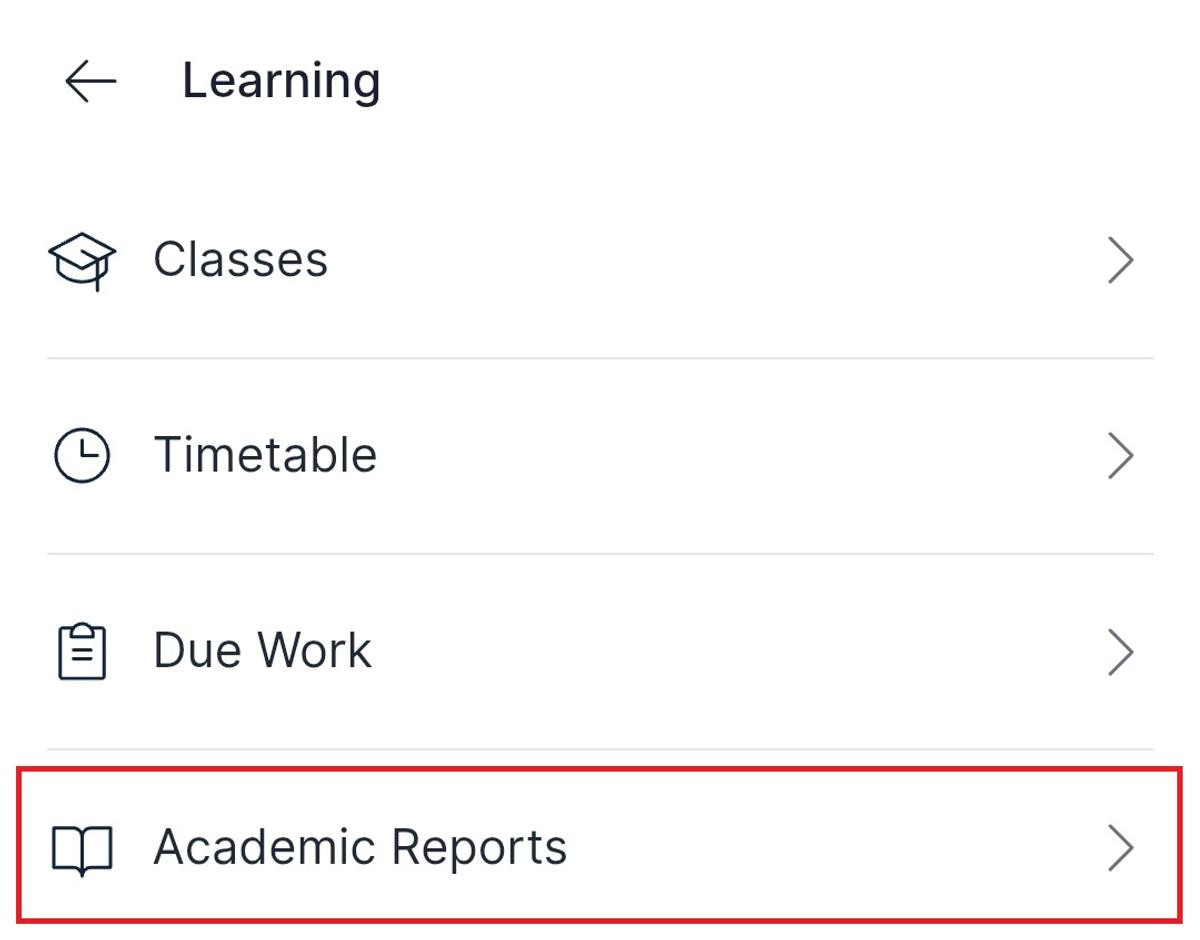
Task: Open the Classes menu label
Action: click(x=240, y=260)
